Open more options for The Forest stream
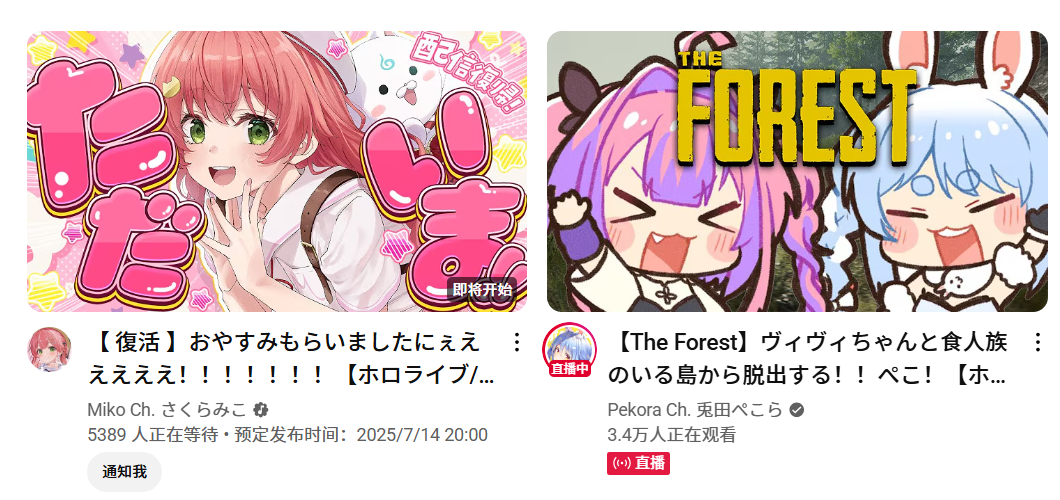The image size is (1060, 500). tap(1037, 343)
